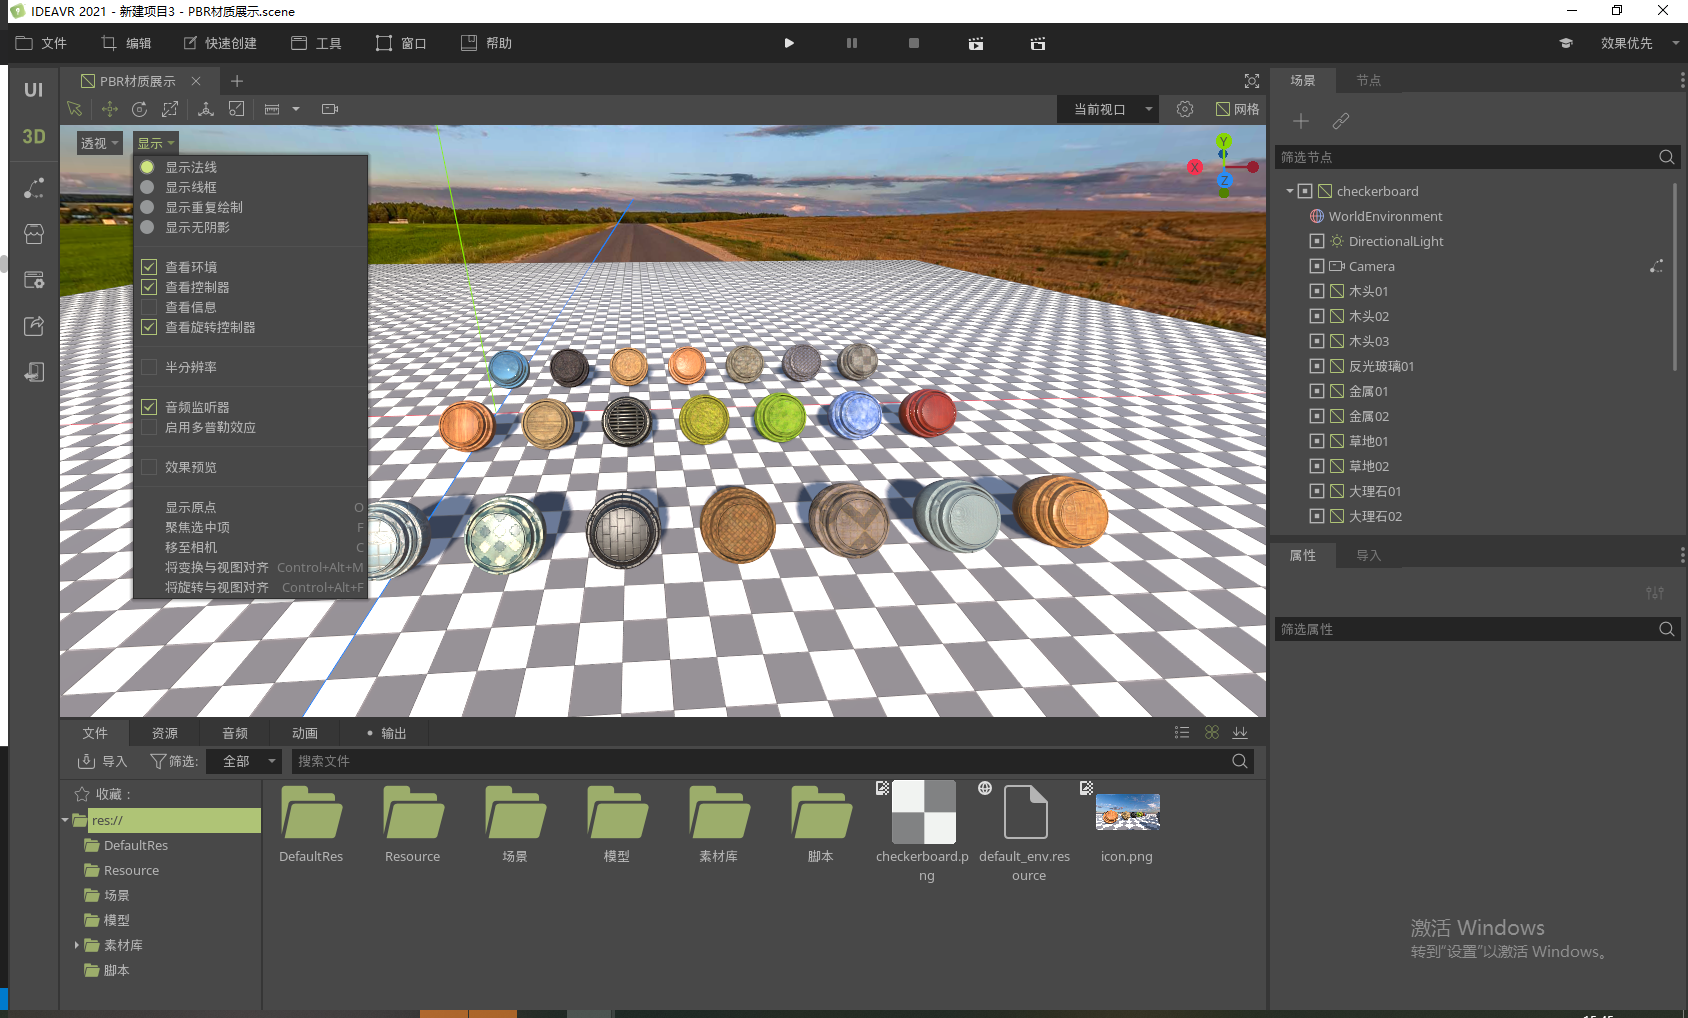The width and height of the screenshot is (1688, 1018).
Task: Switch to the 资源 tab
Action: coord(165,733)
